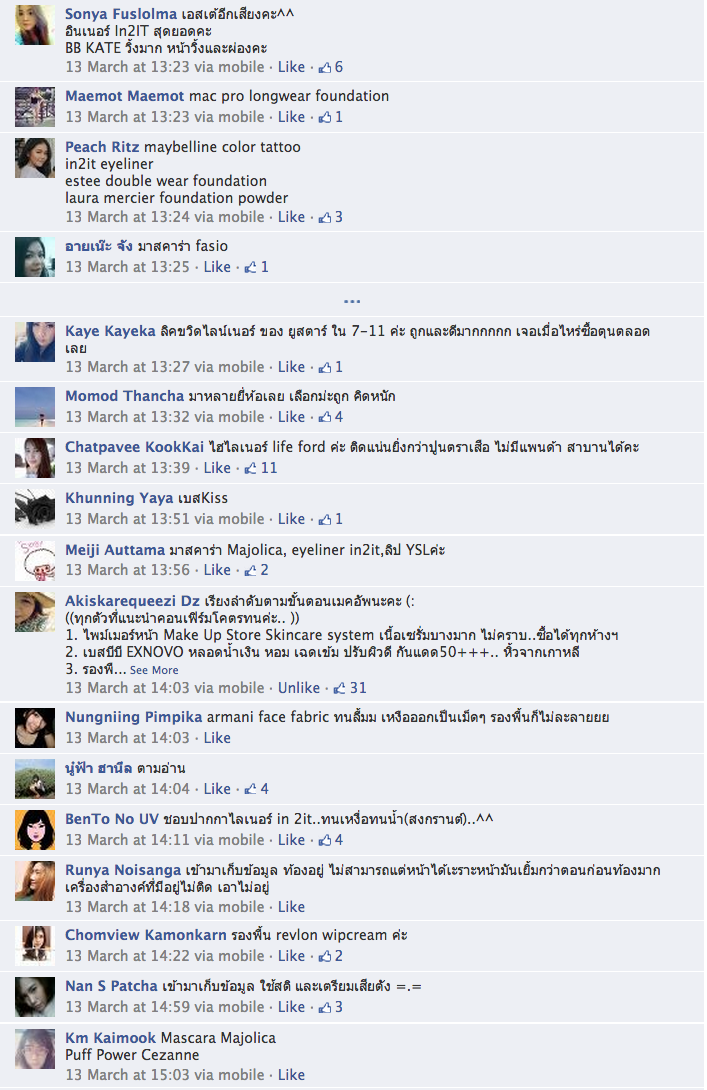Screen dimensions: 707x1090
Task: Like Km Kaimook's Mascara Majolica comment
Action: coord(291,1075)
